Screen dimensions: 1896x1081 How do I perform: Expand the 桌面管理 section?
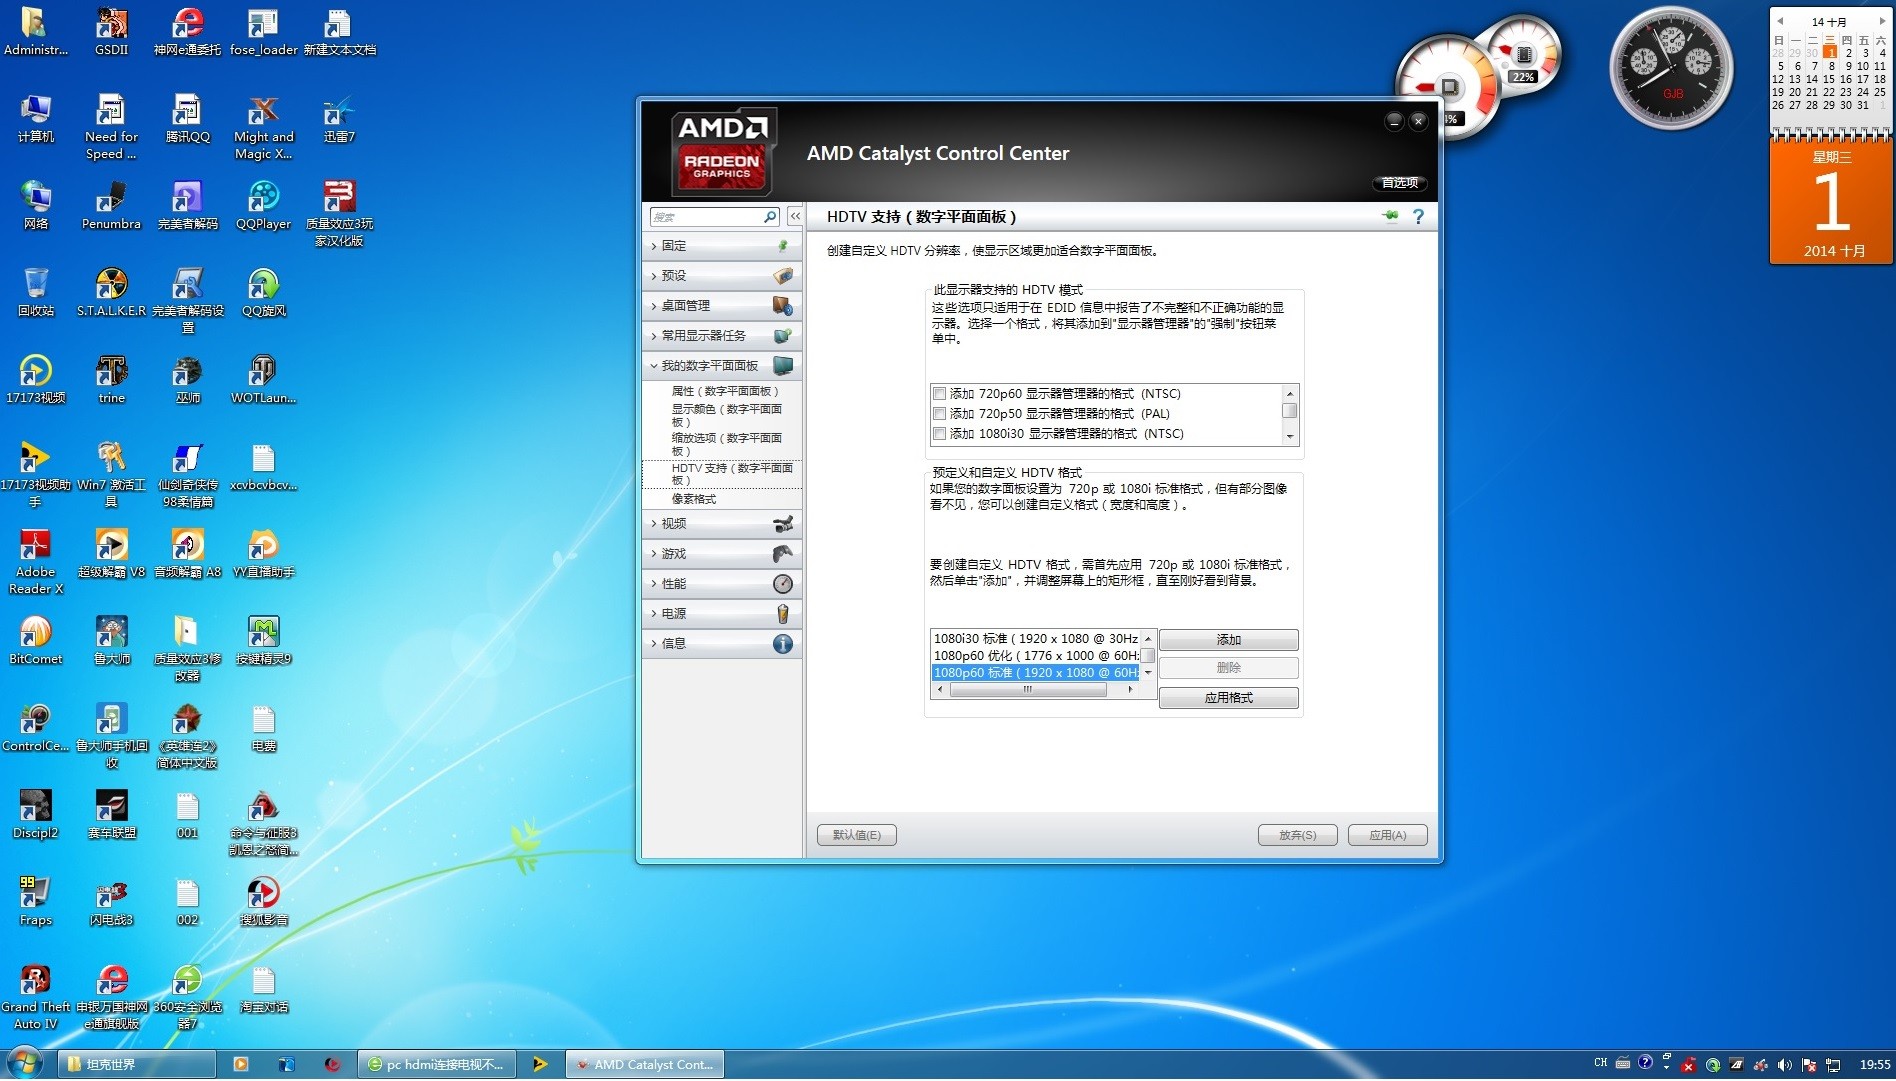point(721,306)
